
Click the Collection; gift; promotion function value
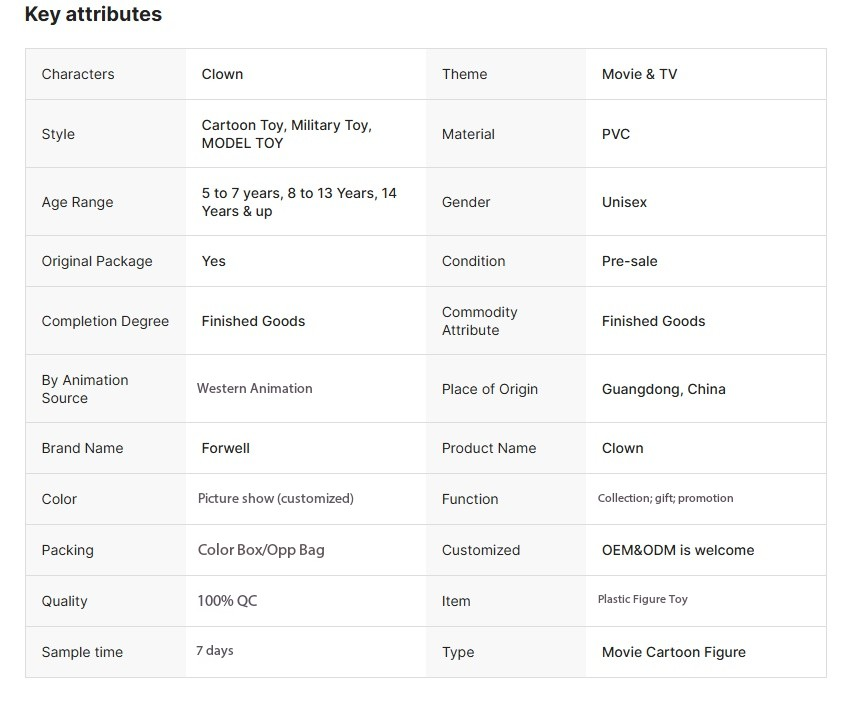(x=665, y=498)
